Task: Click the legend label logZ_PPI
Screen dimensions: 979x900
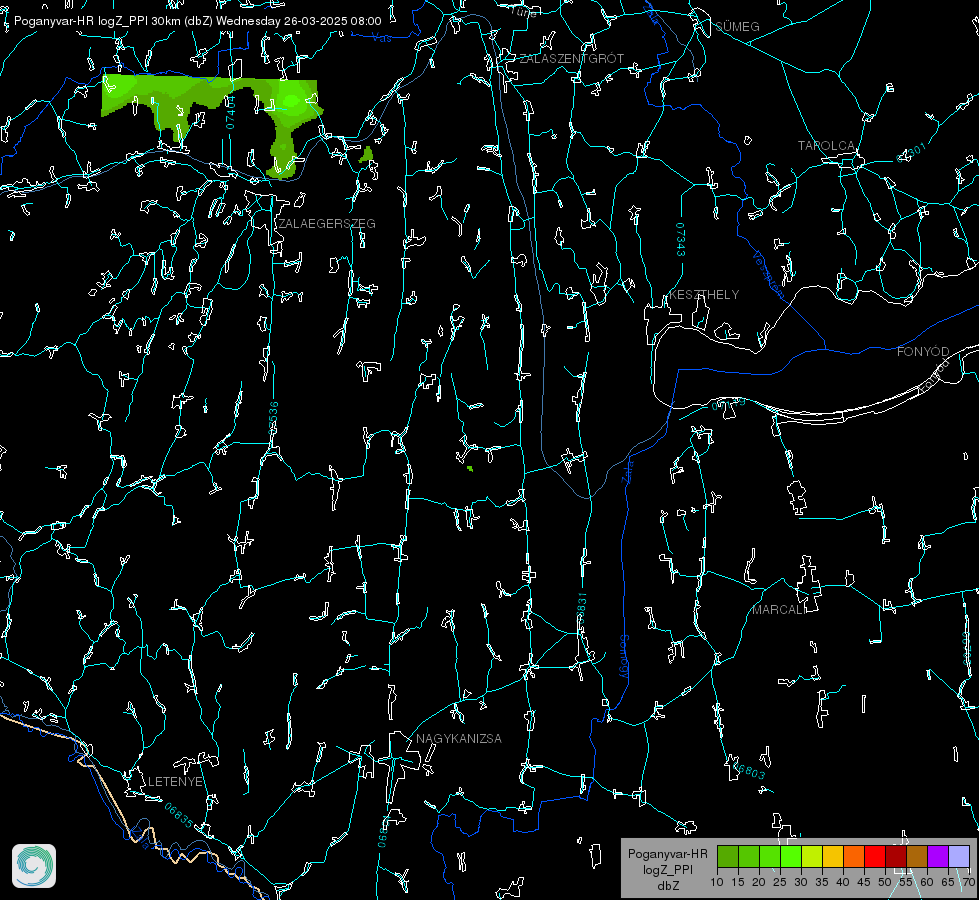Action: [667, 870]
